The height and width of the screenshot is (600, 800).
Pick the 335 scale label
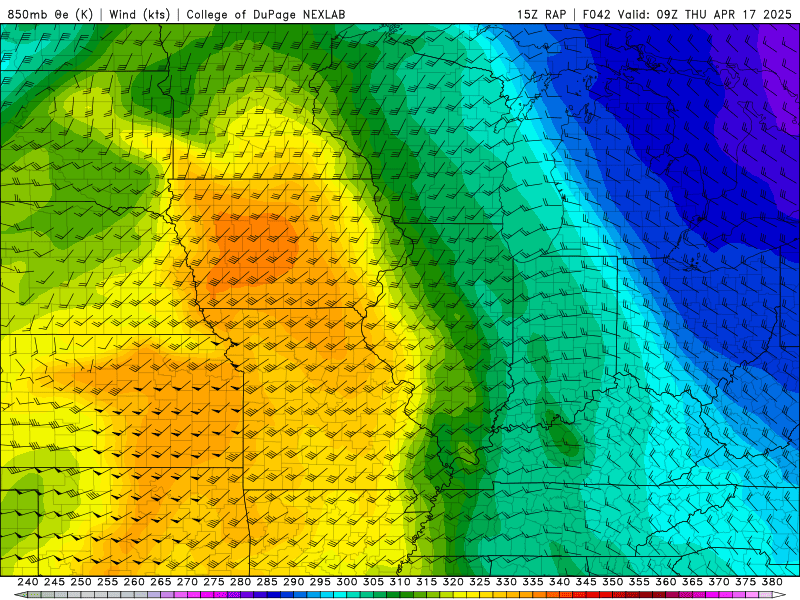(x=533, y=582)
